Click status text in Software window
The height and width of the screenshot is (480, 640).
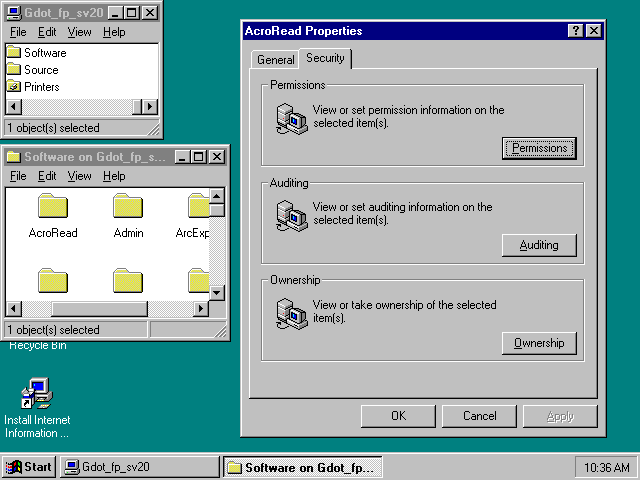click(x=53, y=330)
